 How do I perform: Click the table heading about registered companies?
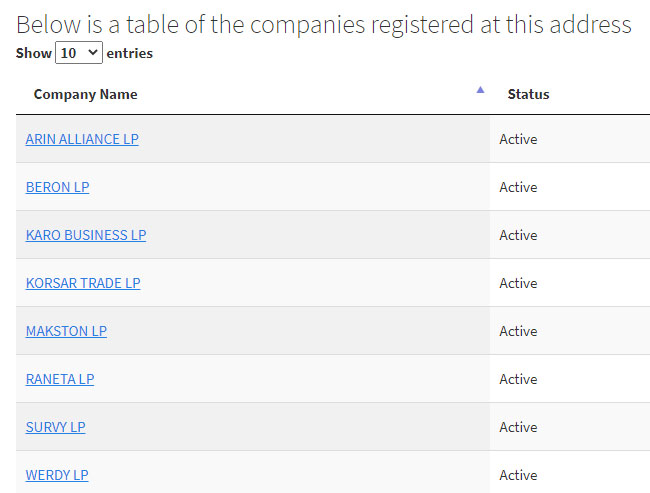324,24
